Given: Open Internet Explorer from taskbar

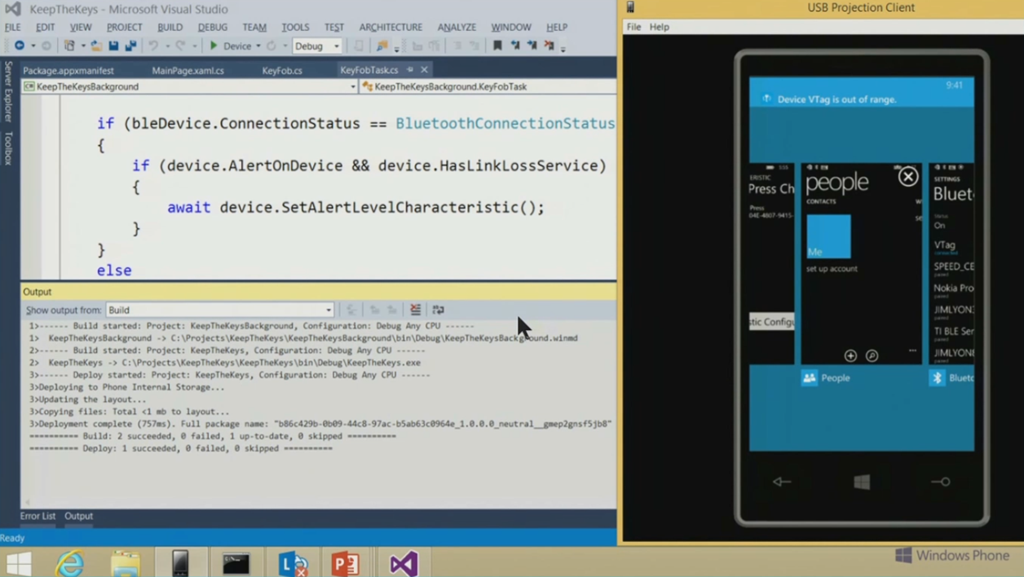Looking at the screenshot, I should [70, 563].
